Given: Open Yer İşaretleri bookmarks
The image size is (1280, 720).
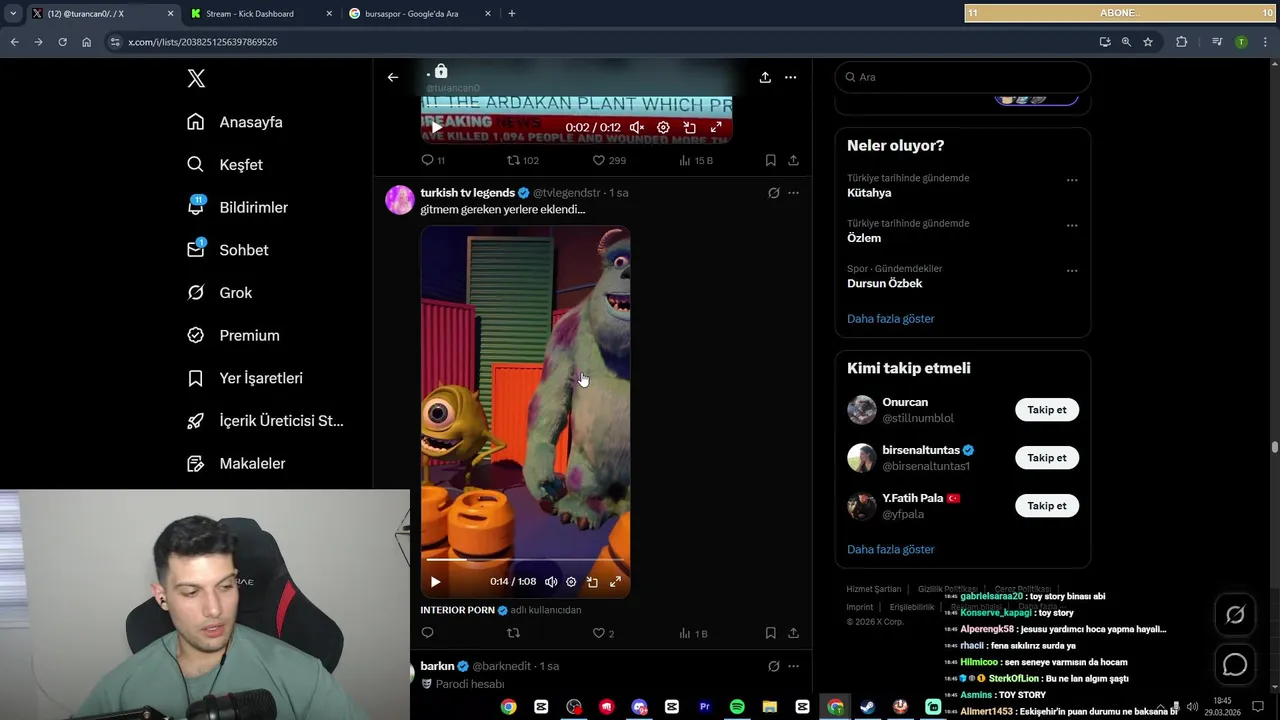Looking at the screenshot, I should coord(245,378).
